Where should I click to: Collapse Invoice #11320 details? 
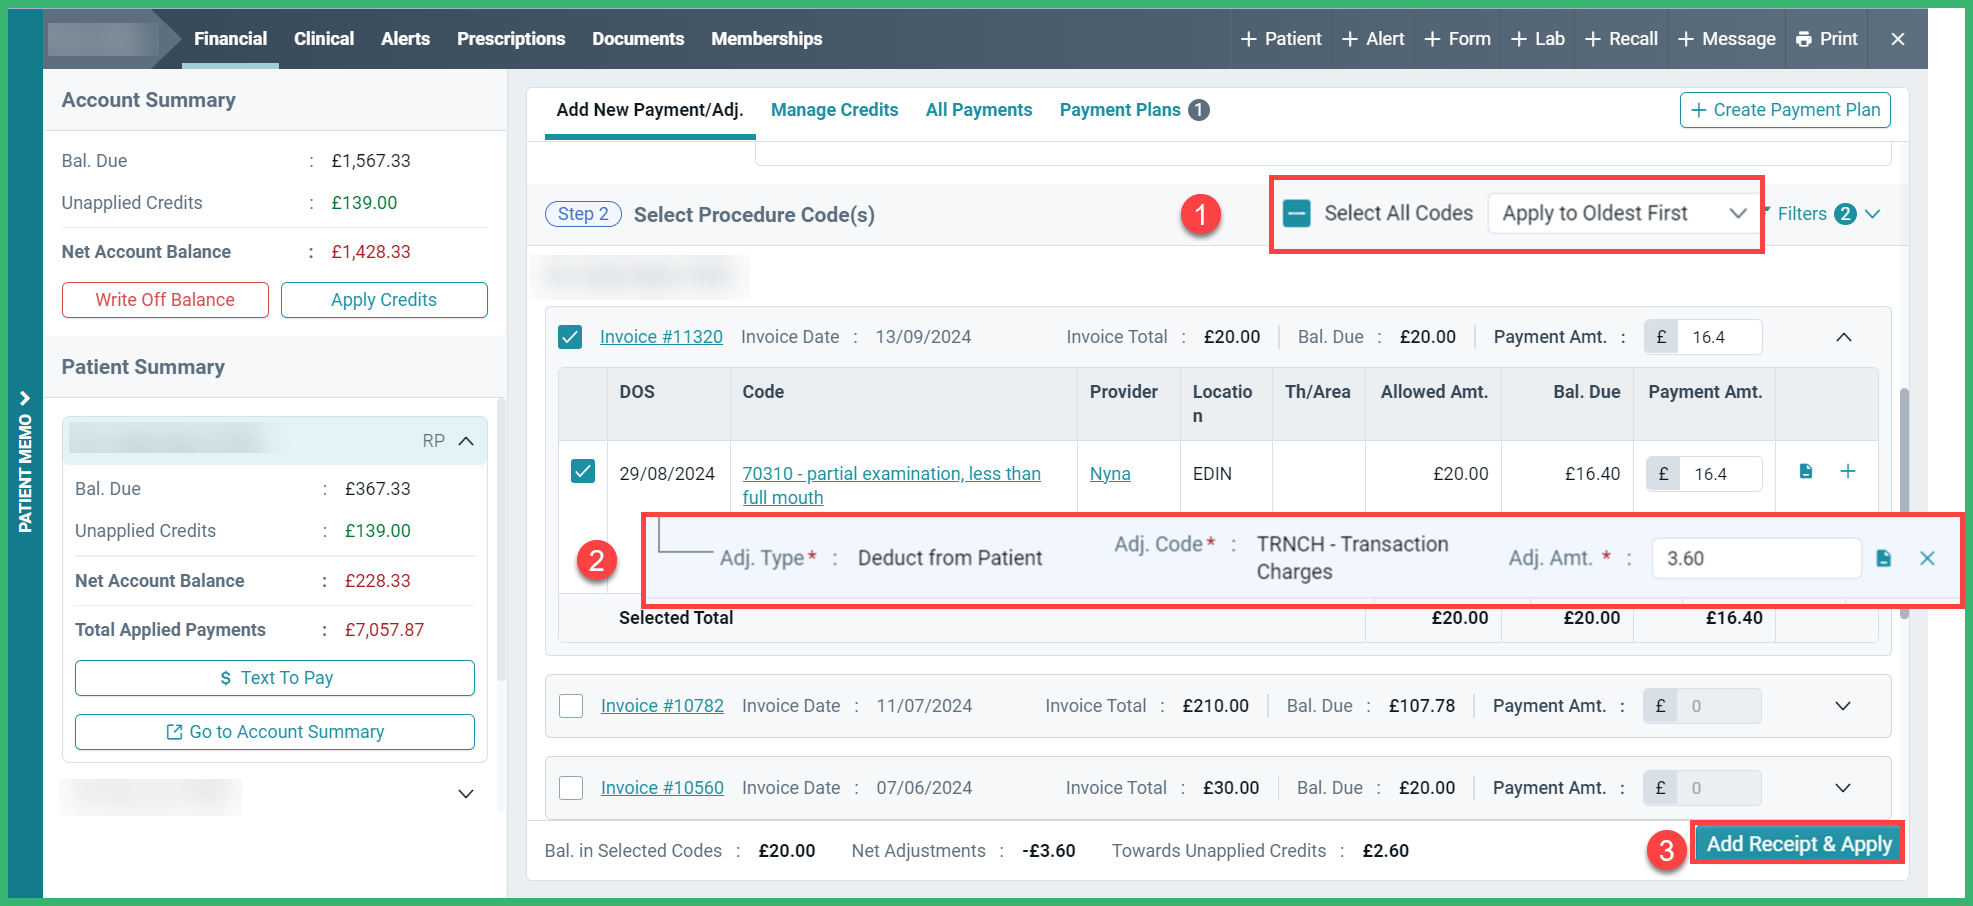[1844, 337]
